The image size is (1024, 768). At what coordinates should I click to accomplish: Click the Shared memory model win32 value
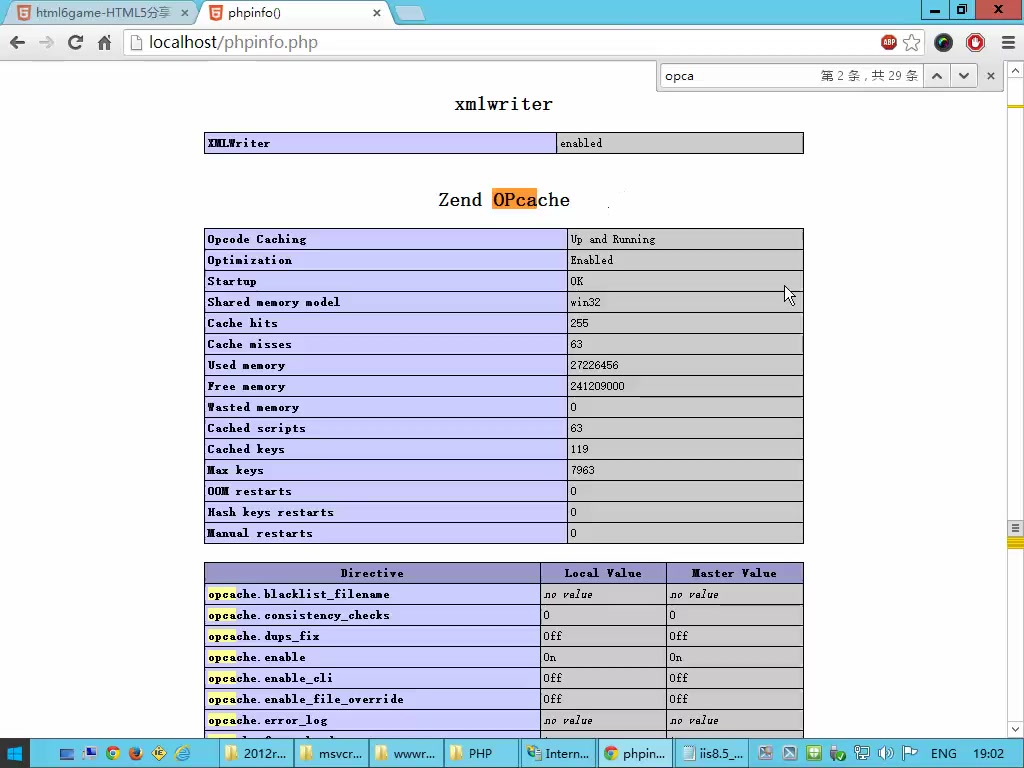click(585, 302)
